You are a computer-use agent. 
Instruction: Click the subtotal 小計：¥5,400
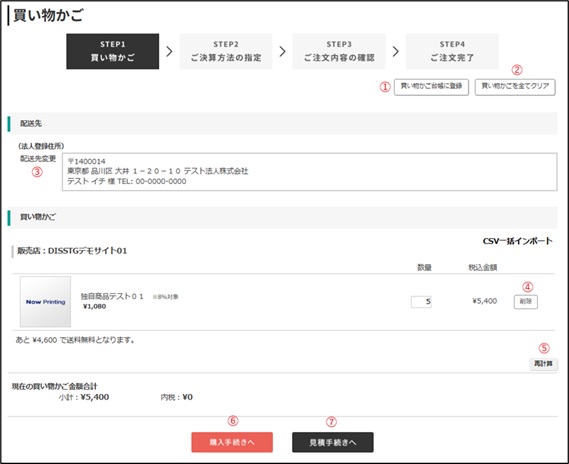point(84,397)
